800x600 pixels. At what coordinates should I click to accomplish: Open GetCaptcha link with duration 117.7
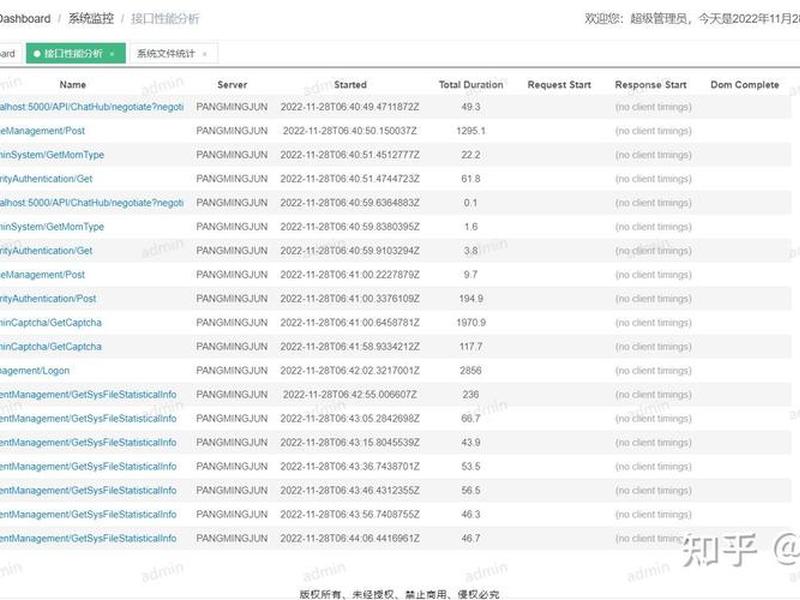(x=51, y=347)
